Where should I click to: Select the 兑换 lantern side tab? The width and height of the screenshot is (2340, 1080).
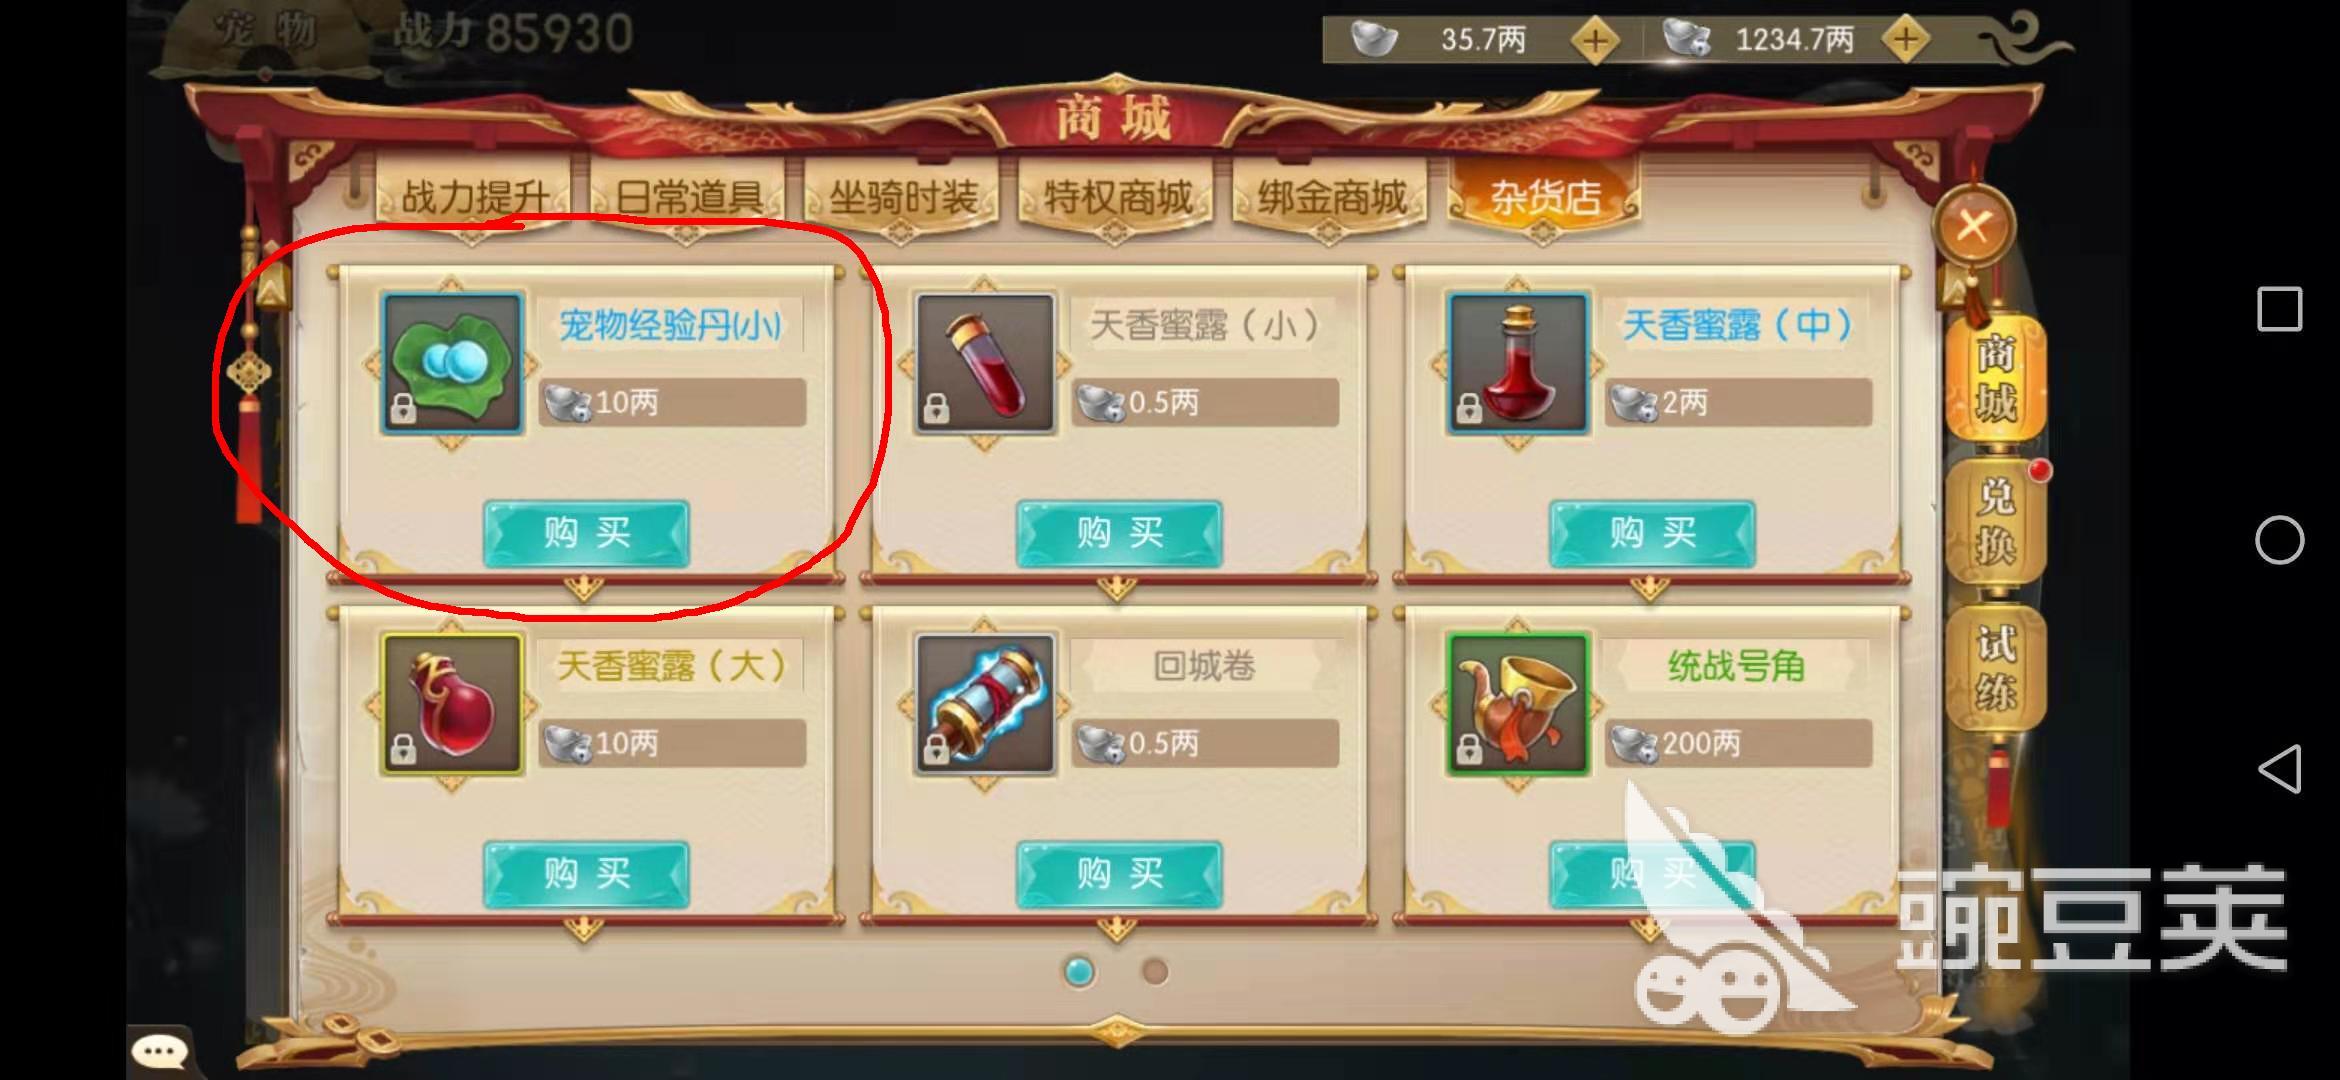point(1995,520)
